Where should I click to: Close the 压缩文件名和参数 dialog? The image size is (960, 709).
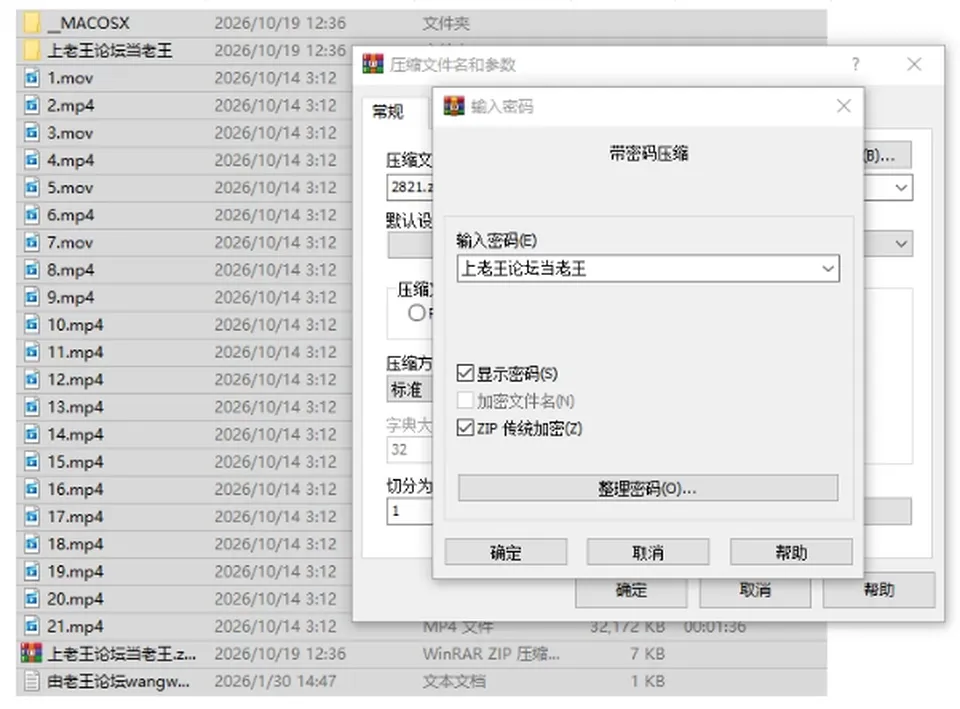coord(914,64)
